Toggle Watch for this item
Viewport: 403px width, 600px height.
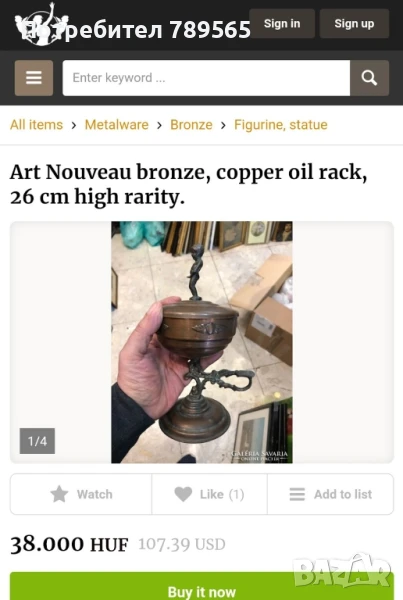(81, 494)
